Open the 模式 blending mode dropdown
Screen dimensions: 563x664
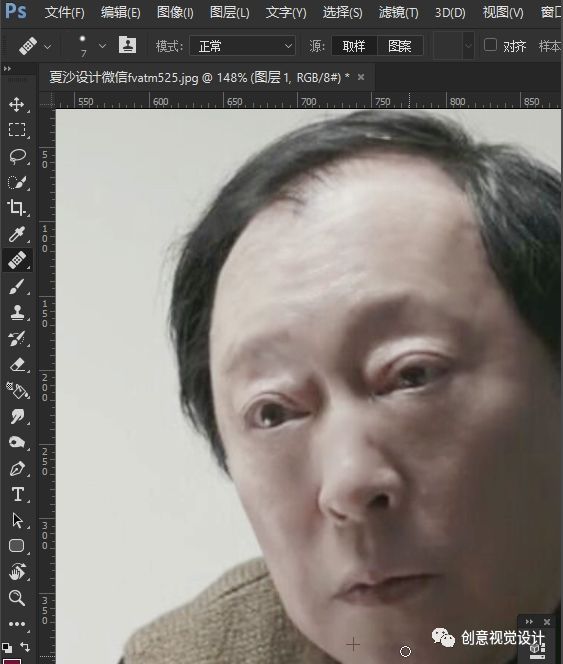(x=242, y=46)
